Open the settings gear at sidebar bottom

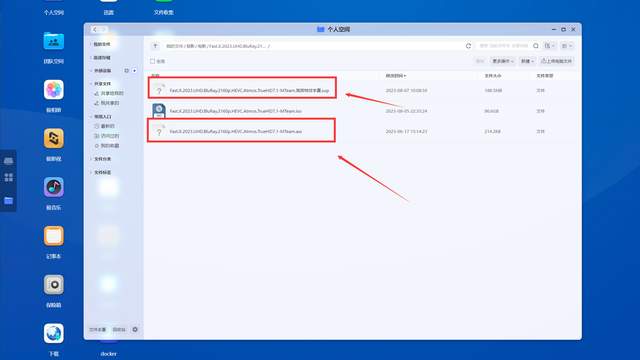(x=135, y=329)
